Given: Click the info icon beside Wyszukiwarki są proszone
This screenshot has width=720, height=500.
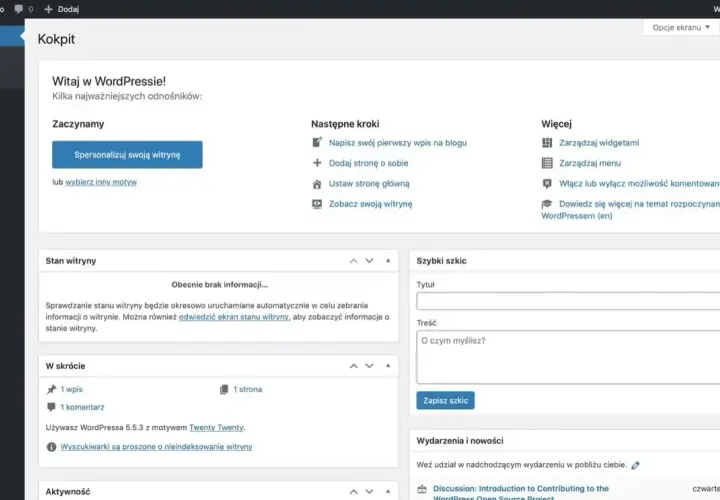Looking at the screenshot, I should tap(51, 447).
